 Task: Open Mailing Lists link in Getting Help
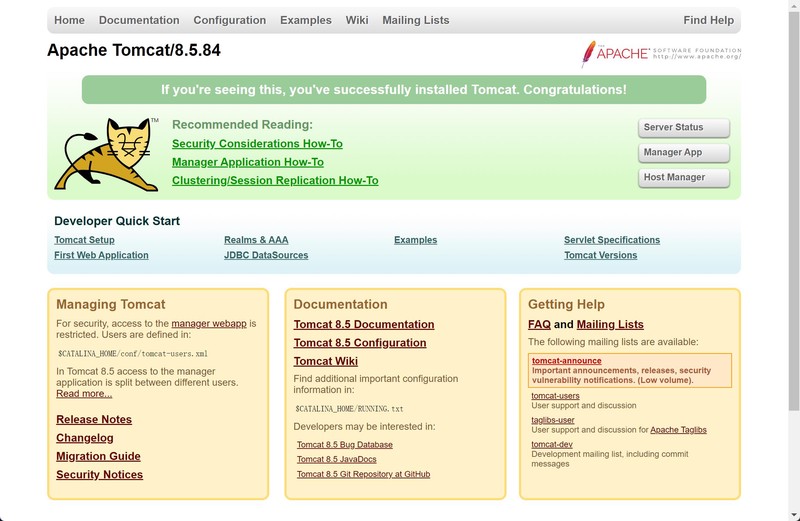point(610,325)
